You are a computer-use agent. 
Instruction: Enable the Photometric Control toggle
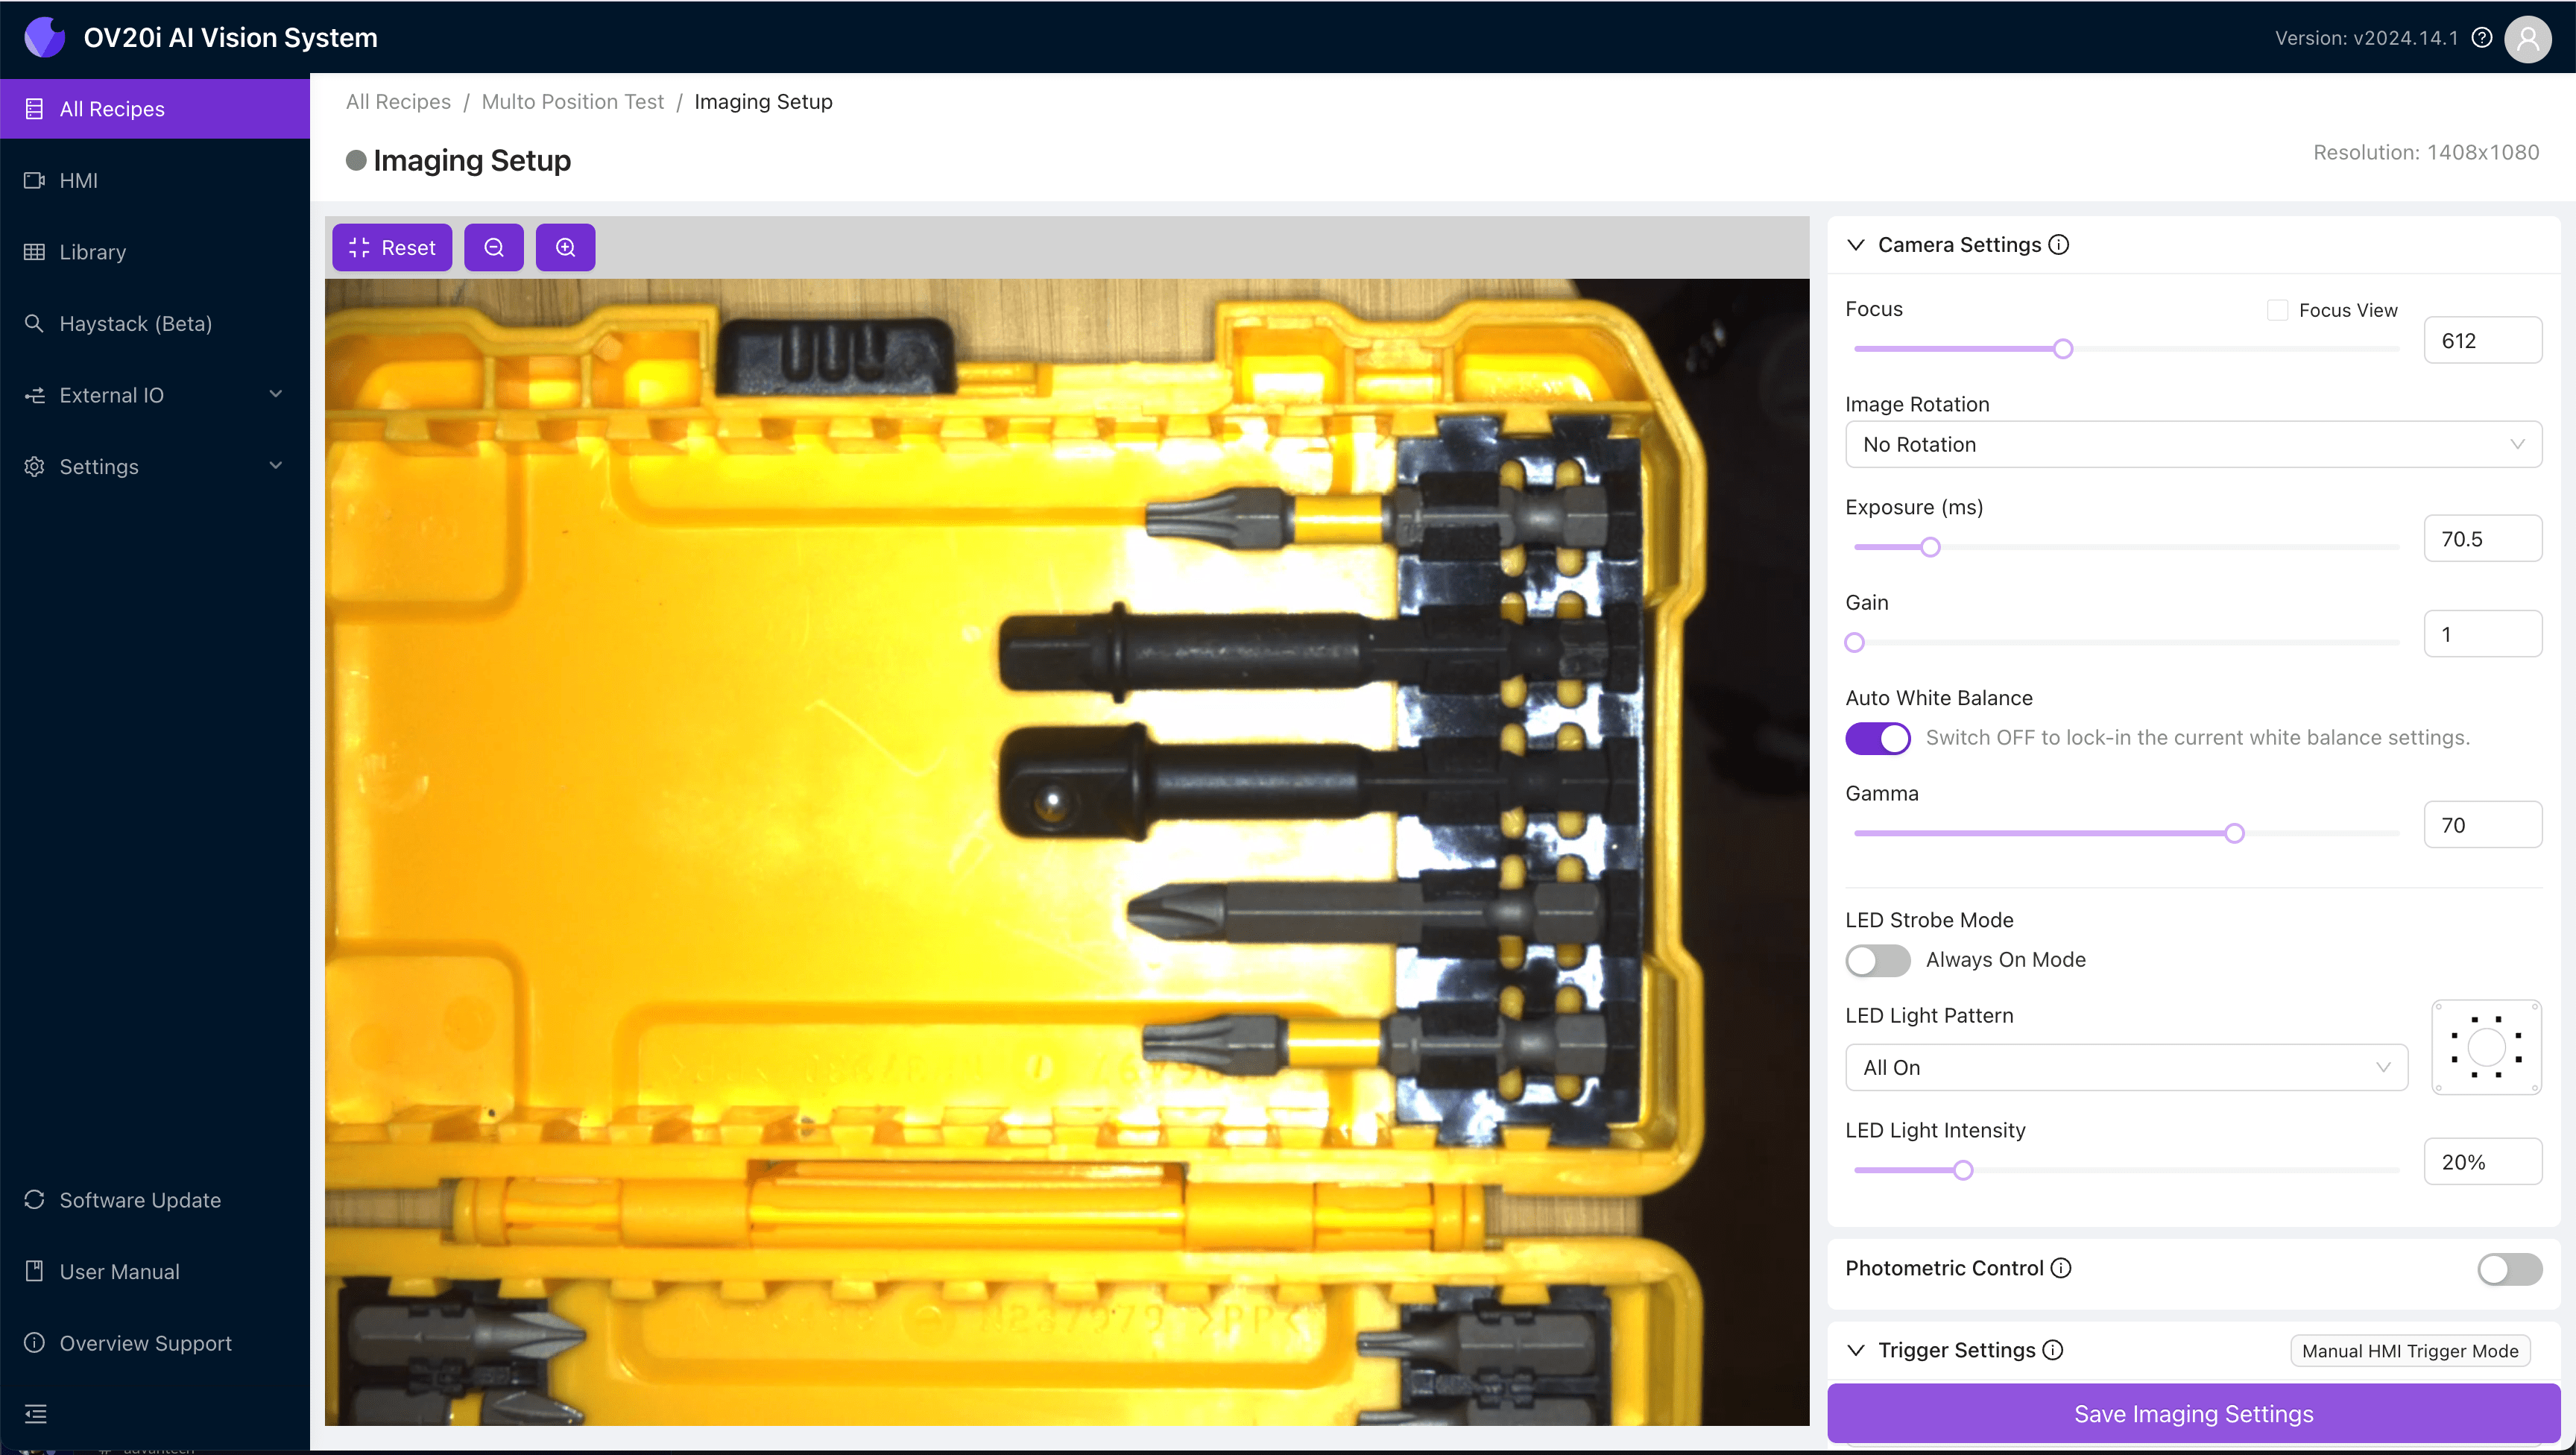pyautogui.click(x=2509, y=1269)
